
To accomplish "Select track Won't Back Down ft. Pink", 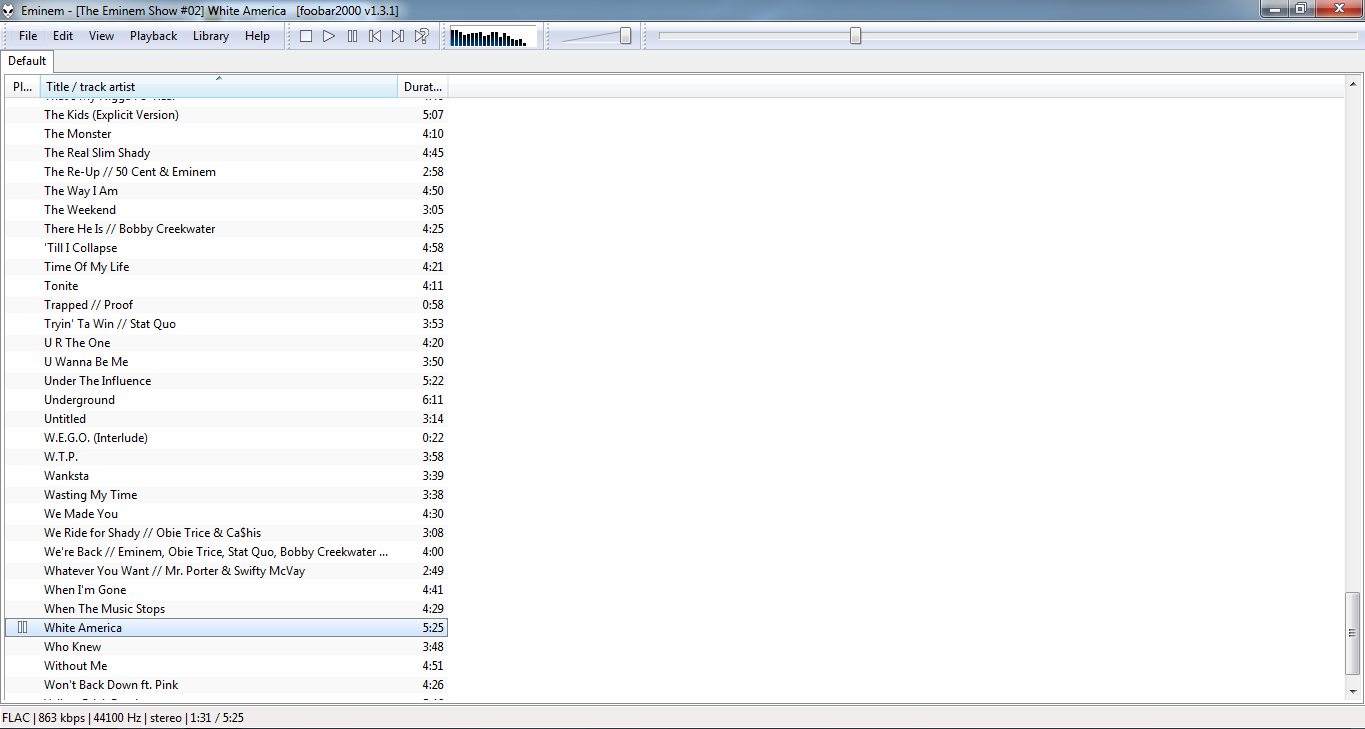I will tap(226, 685).
